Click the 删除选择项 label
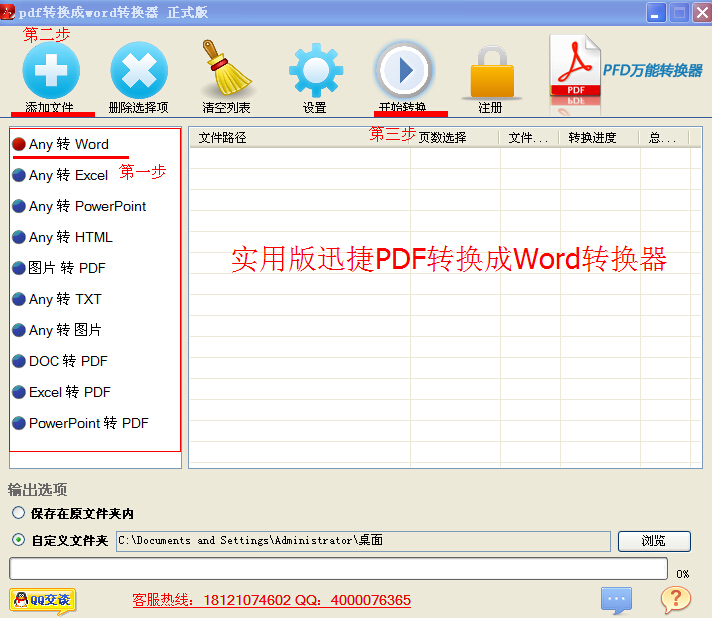712x618 pixels. point(138,108)
